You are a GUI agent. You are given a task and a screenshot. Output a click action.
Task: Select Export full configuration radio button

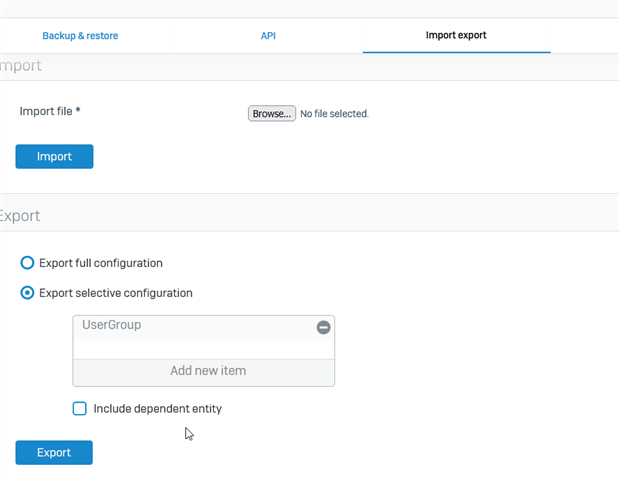[27, 263]
